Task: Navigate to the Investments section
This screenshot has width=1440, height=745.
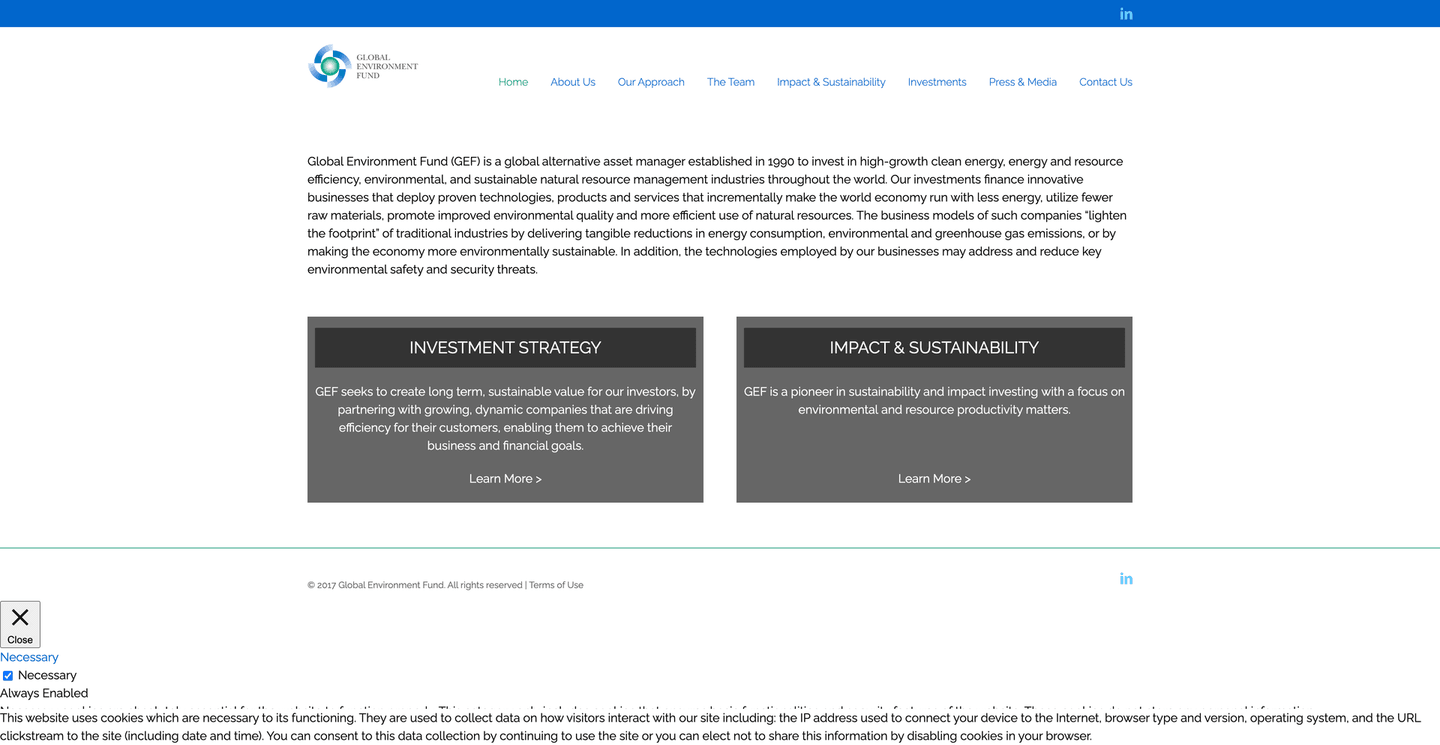Action: tap(936, 82)
